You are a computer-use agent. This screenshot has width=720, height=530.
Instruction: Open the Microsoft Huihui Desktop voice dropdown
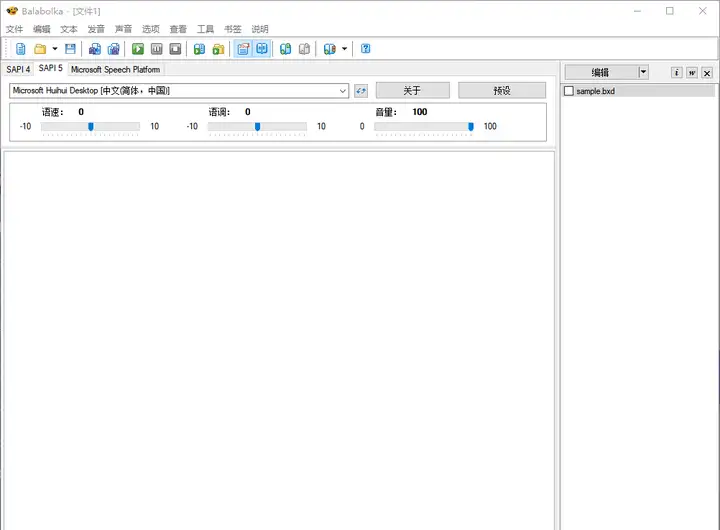pyautogui.click(x=179, y=90)
